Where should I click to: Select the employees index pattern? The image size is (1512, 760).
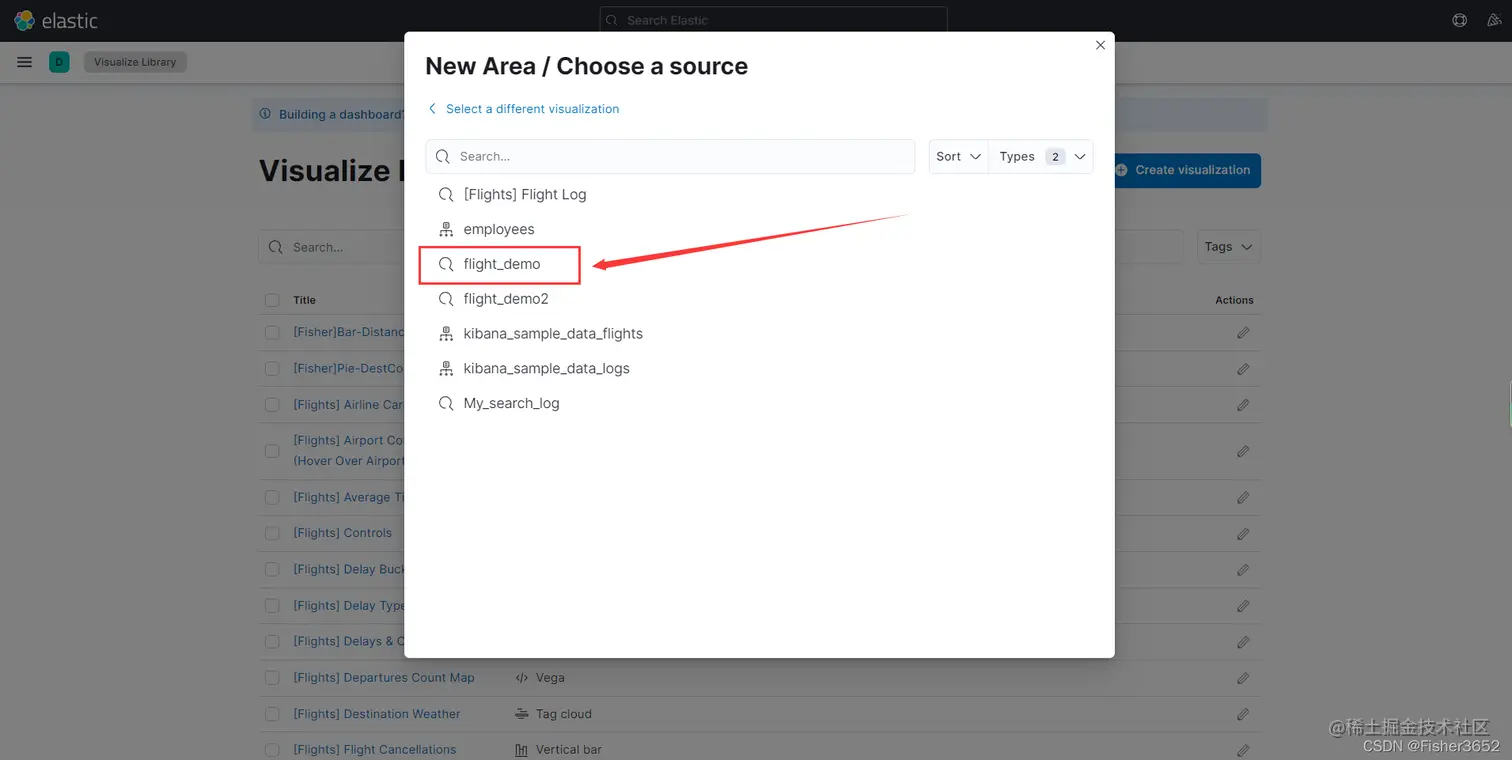pyautogui.click(x=499, y=229)
